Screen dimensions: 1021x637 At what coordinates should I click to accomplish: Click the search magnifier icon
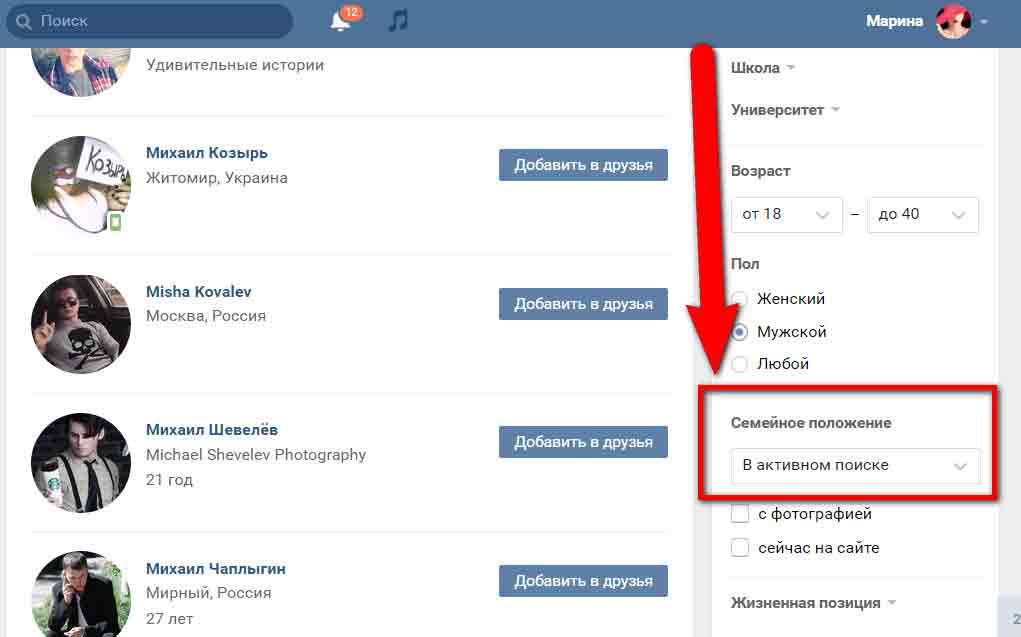(23, 21)
